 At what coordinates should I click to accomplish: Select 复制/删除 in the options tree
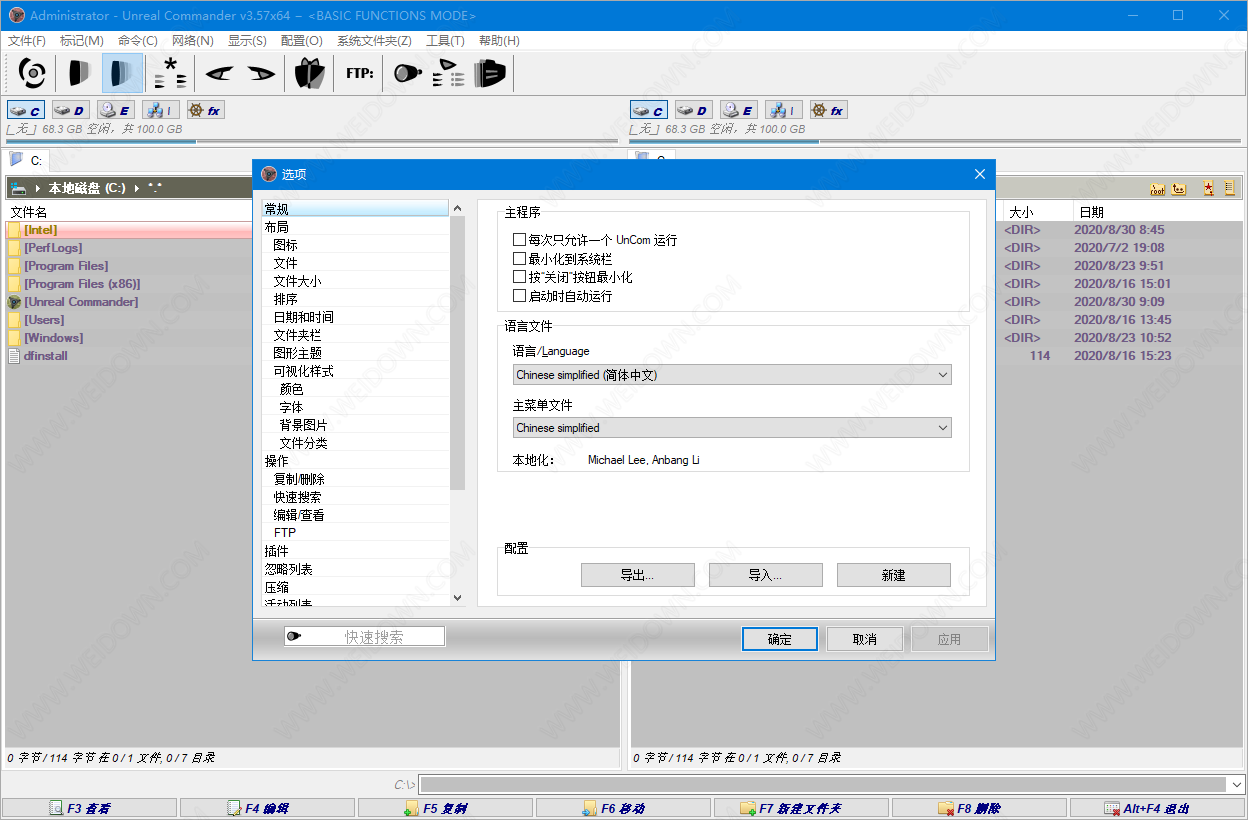point(299,479)
